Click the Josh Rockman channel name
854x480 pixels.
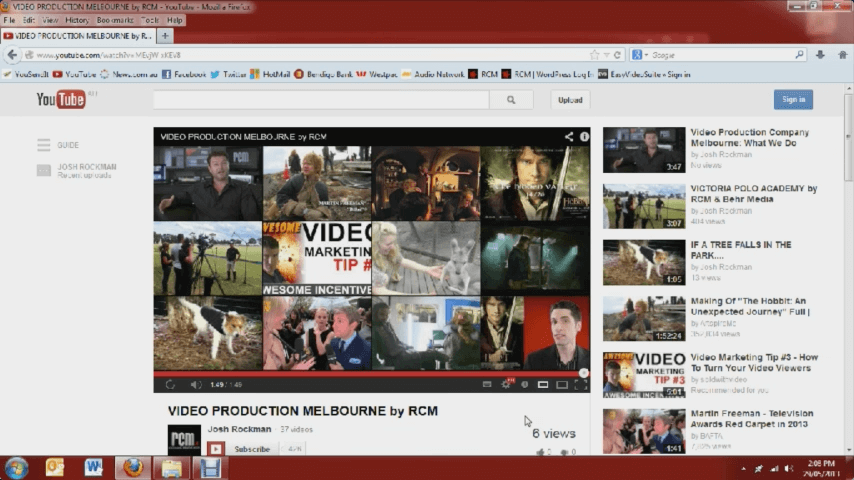point(239,429)
